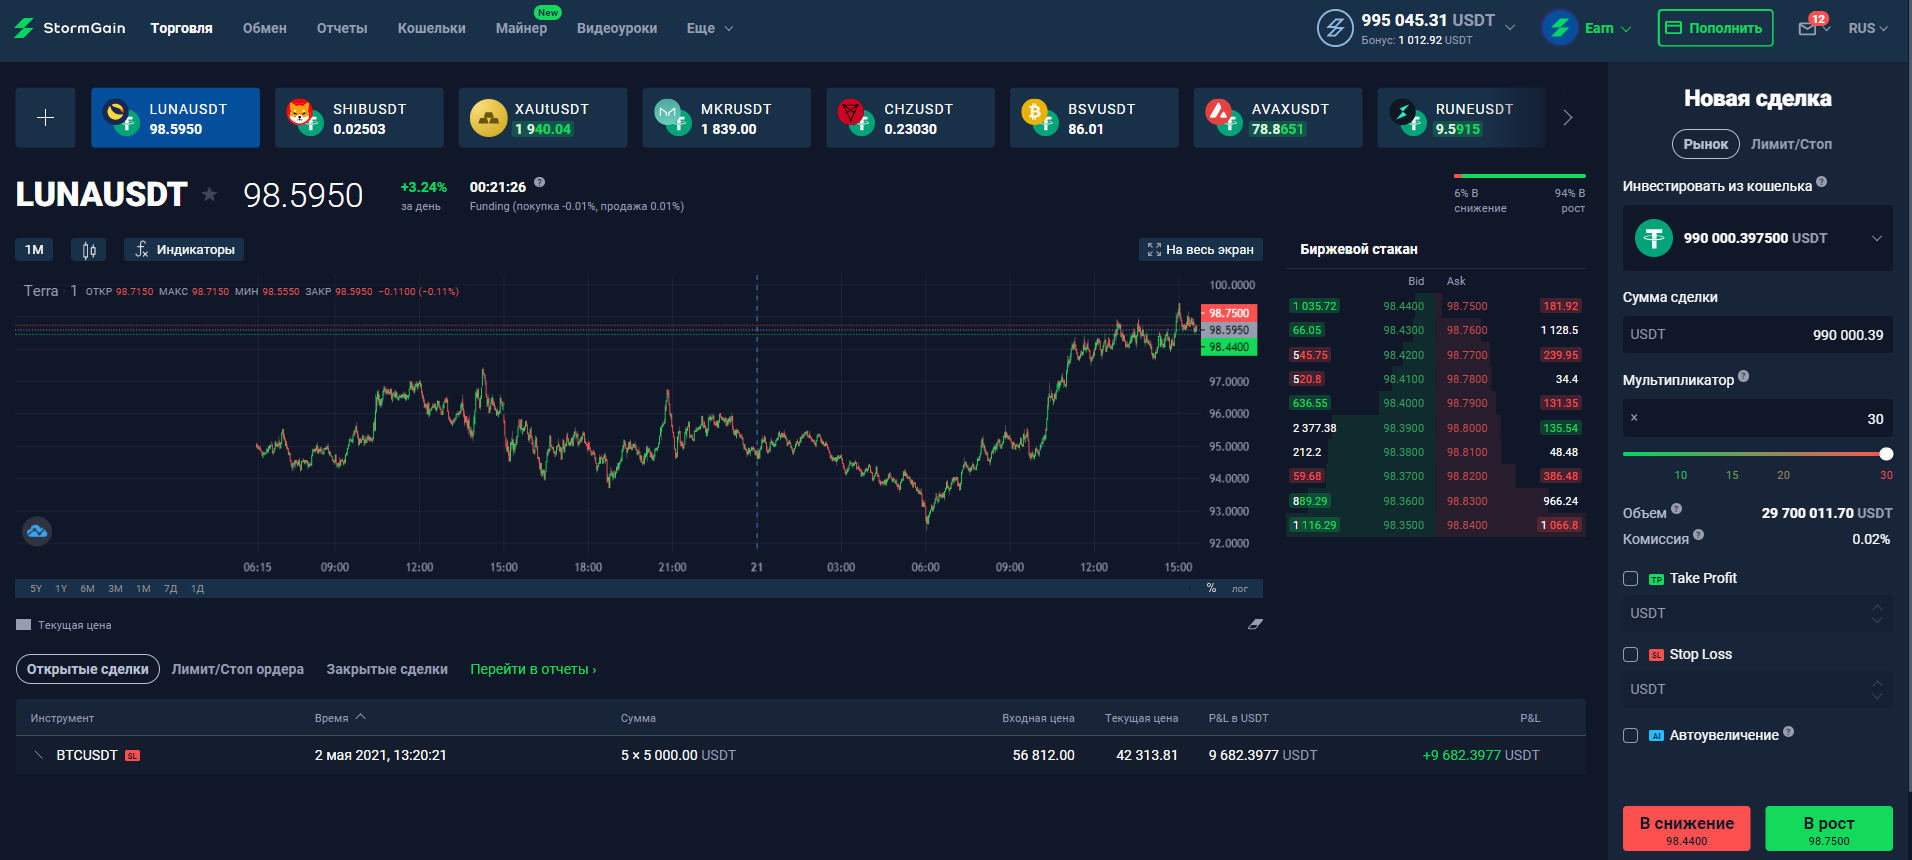Open the MKRUSDT instrument card

(727, 118)
